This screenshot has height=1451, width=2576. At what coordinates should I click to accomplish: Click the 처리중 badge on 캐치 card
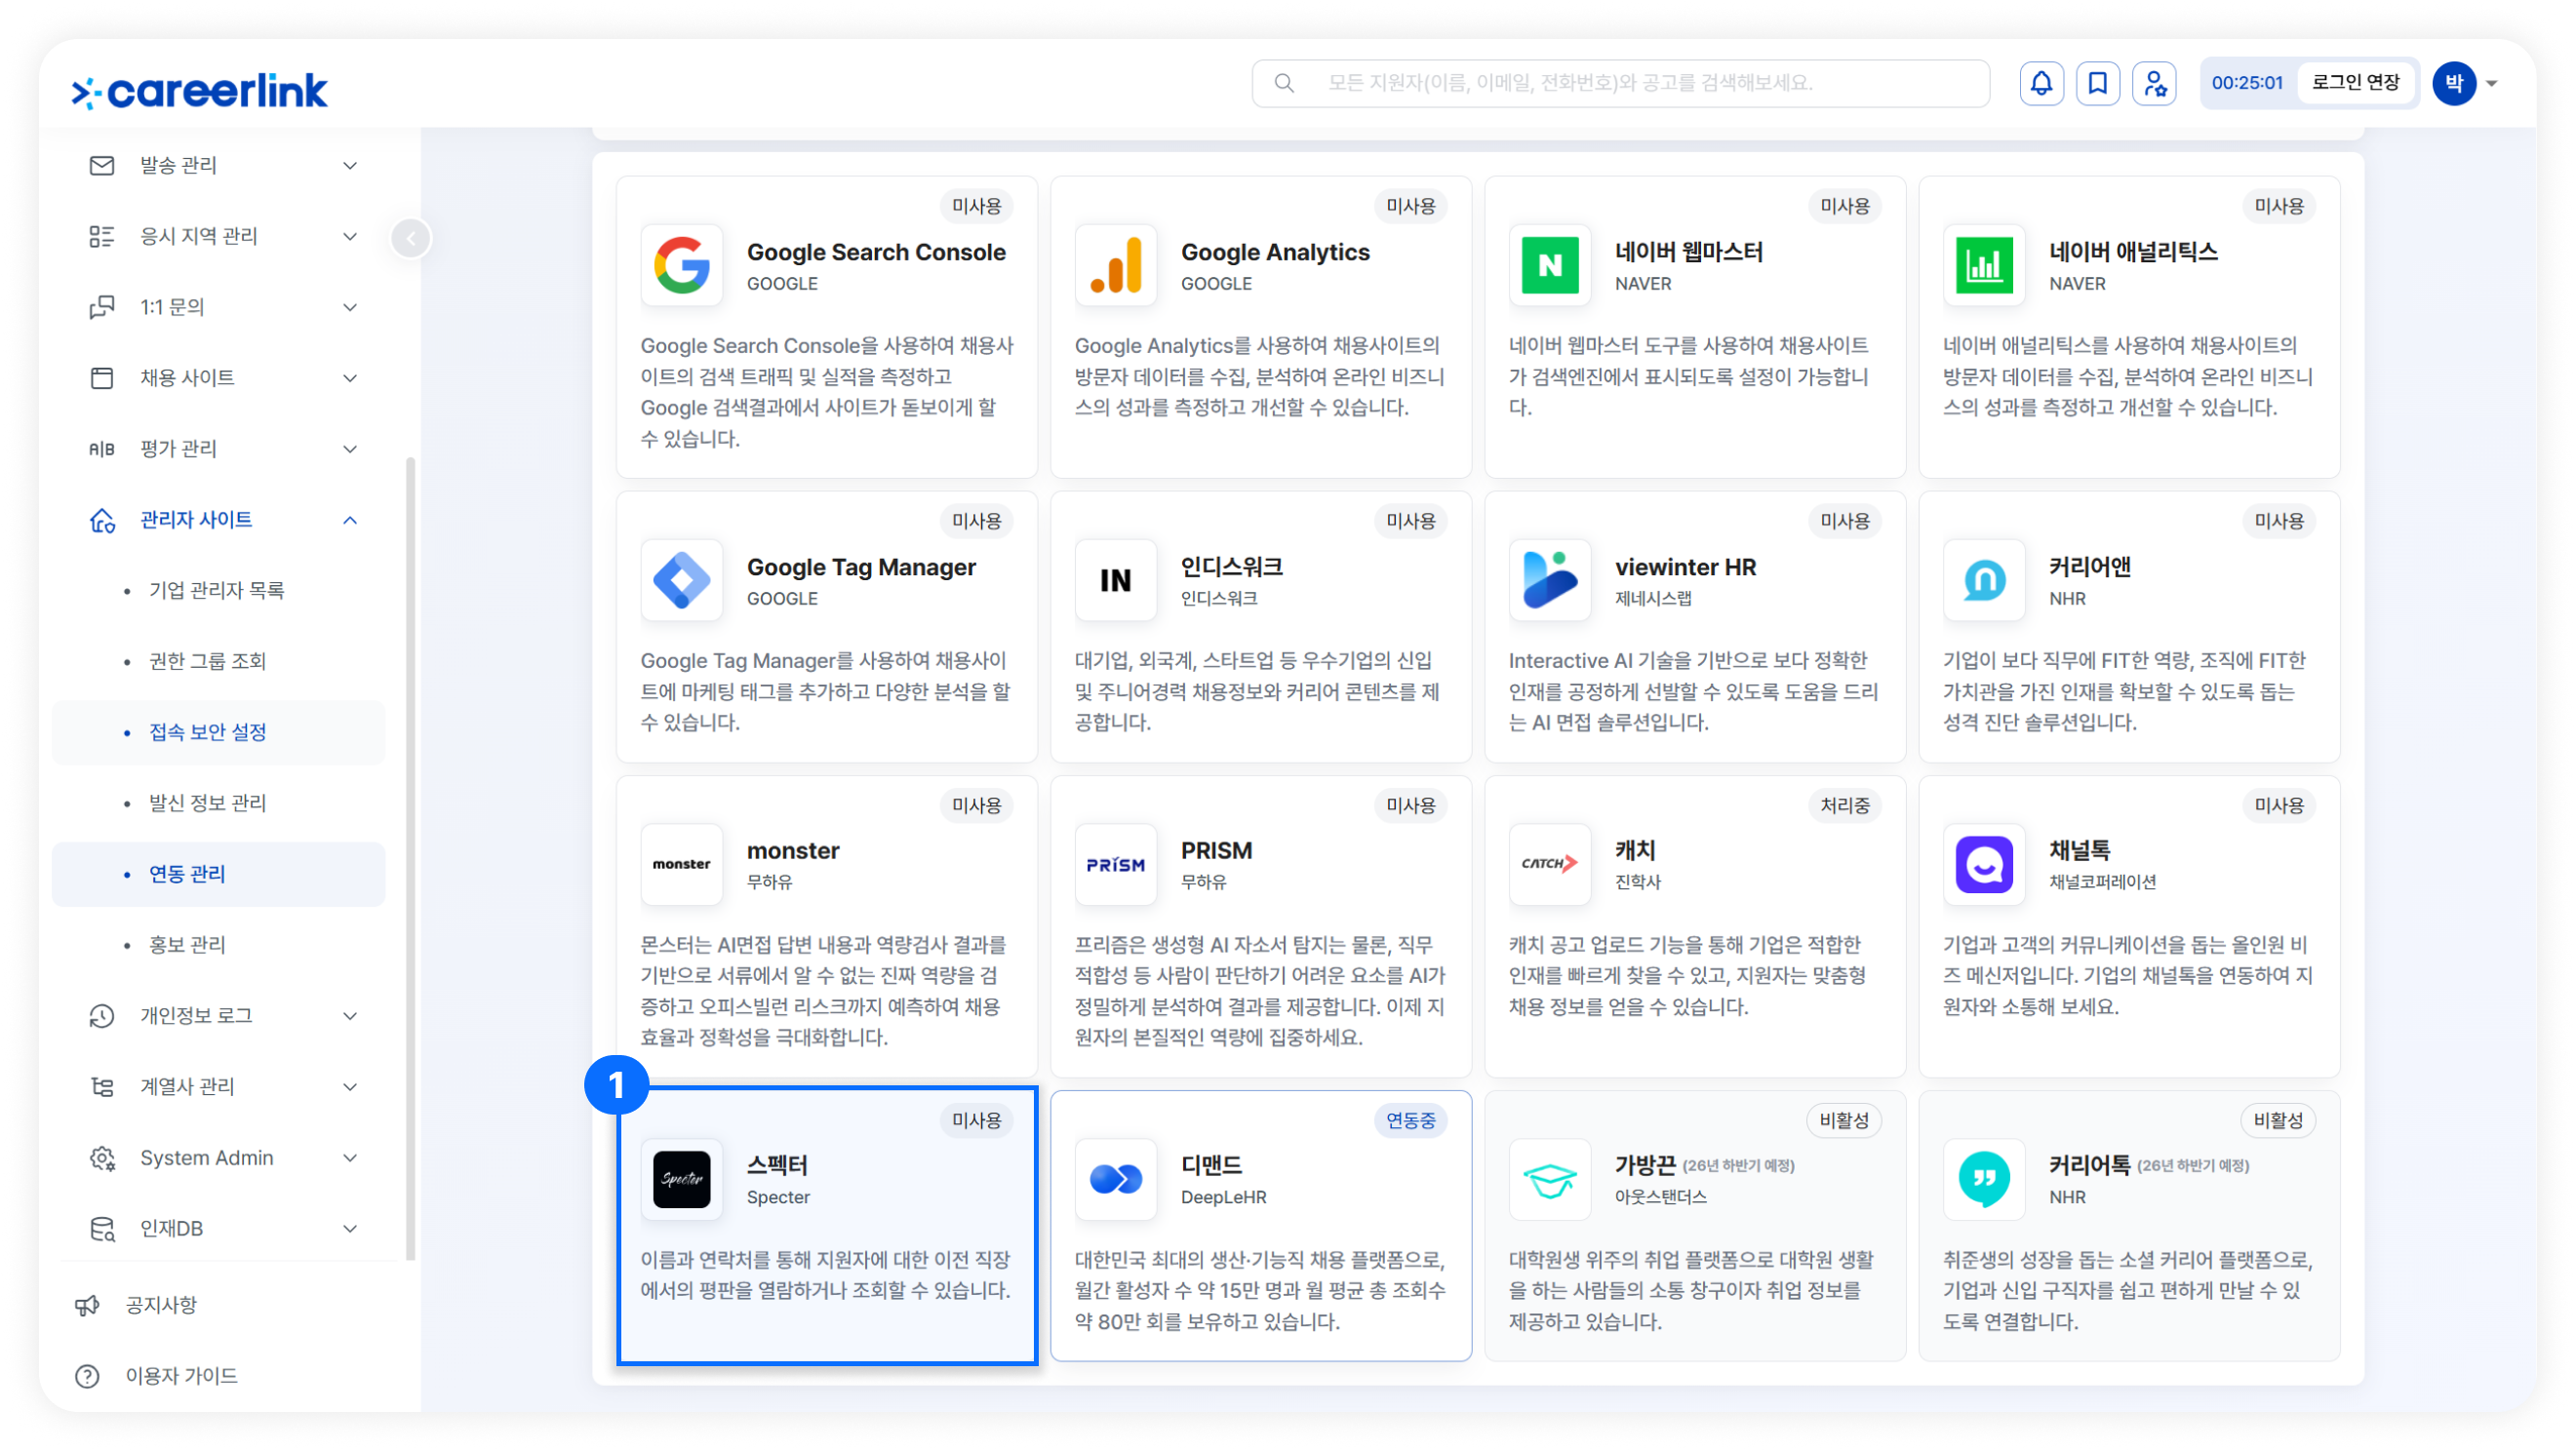[x=1845, y=806]
